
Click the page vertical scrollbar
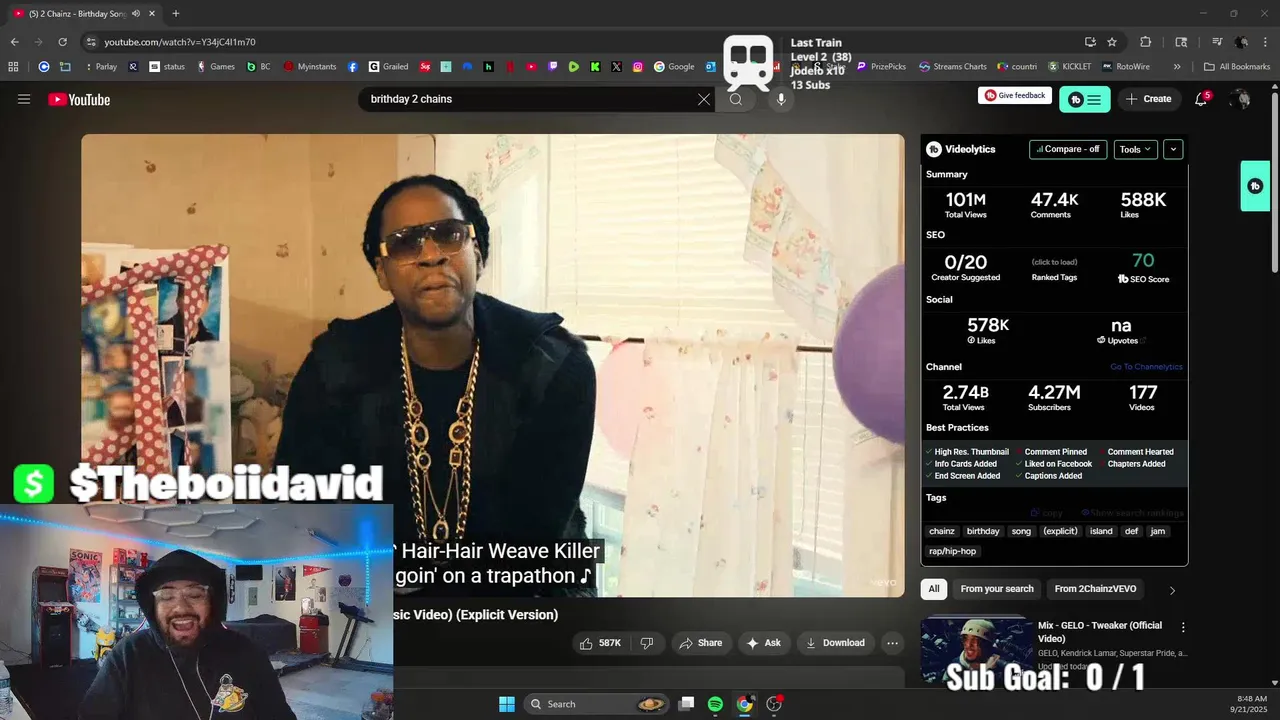point(1274,180)
